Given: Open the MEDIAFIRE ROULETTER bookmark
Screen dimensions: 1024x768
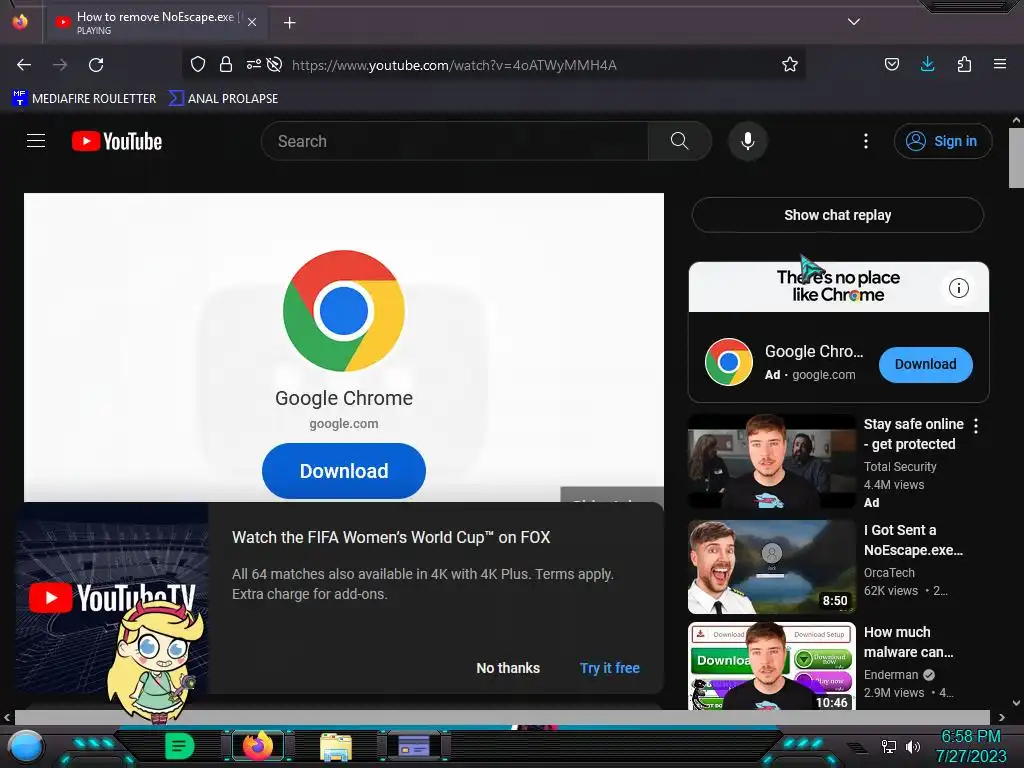Looking at the screenshot, I should [x=84, y=99].
